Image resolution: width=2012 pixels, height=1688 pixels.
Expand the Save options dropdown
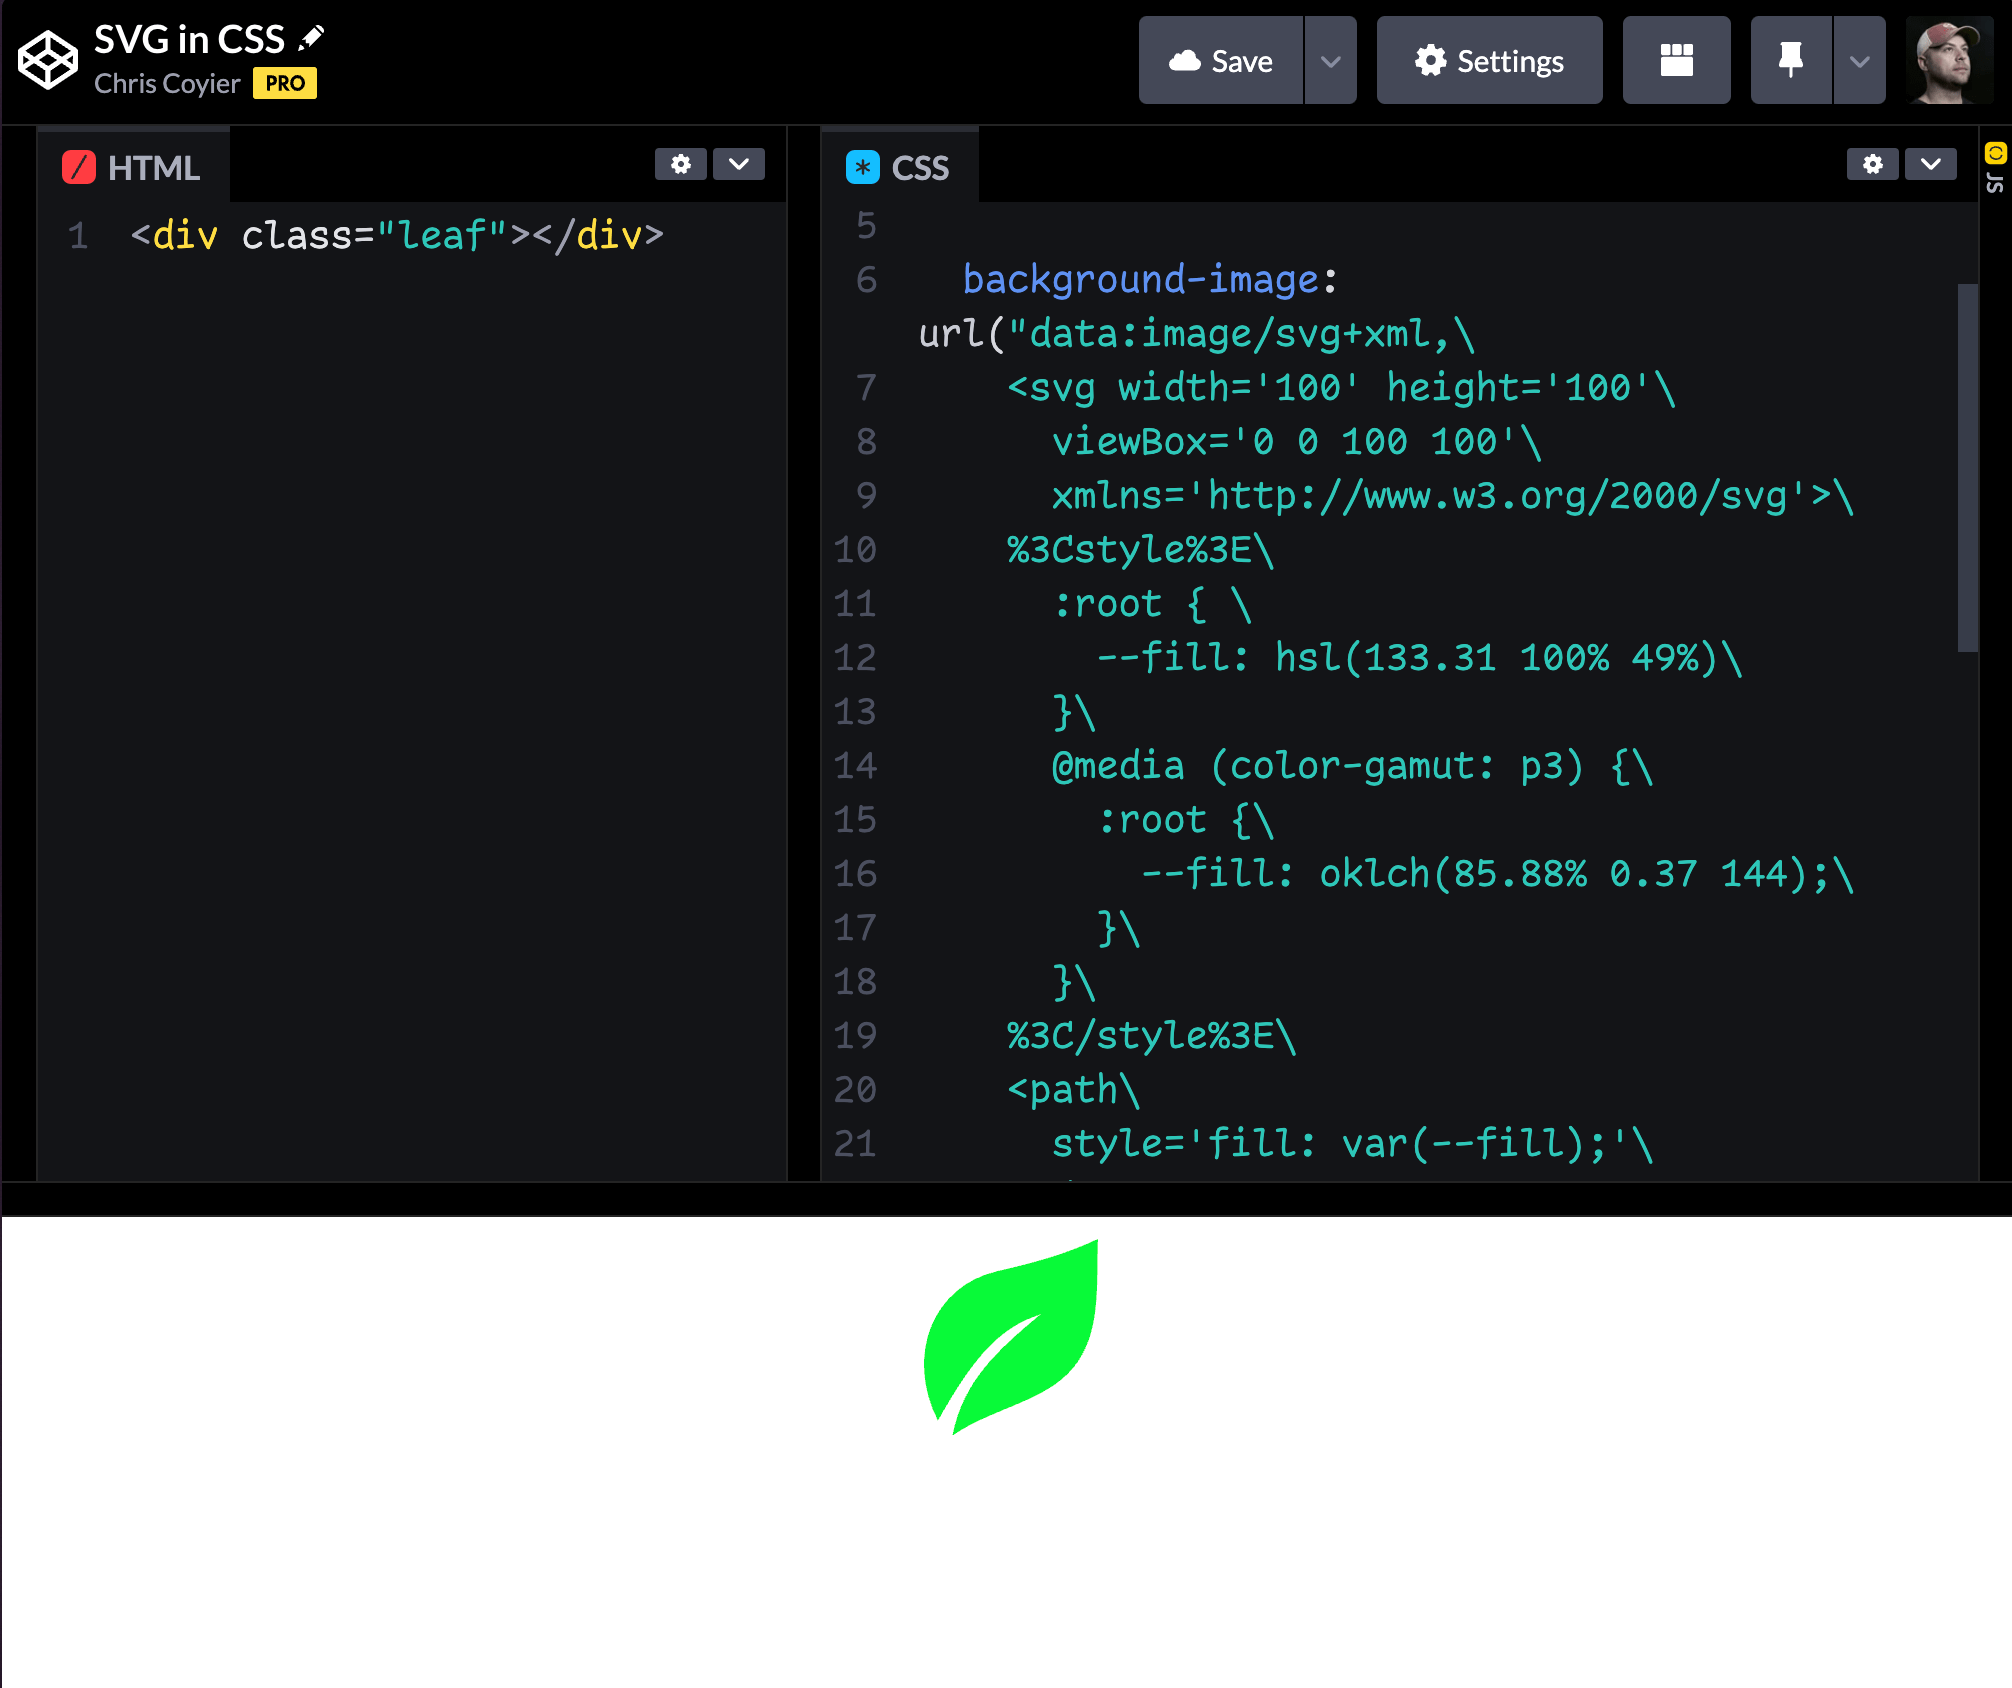tap(1330, 61)
